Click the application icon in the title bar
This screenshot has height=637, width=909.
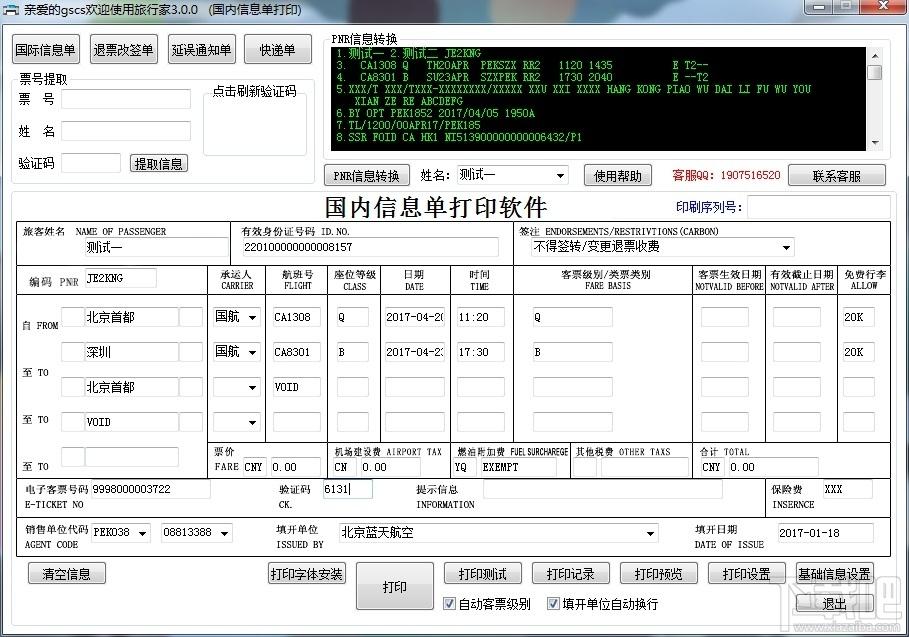click(x=11, y=11)
